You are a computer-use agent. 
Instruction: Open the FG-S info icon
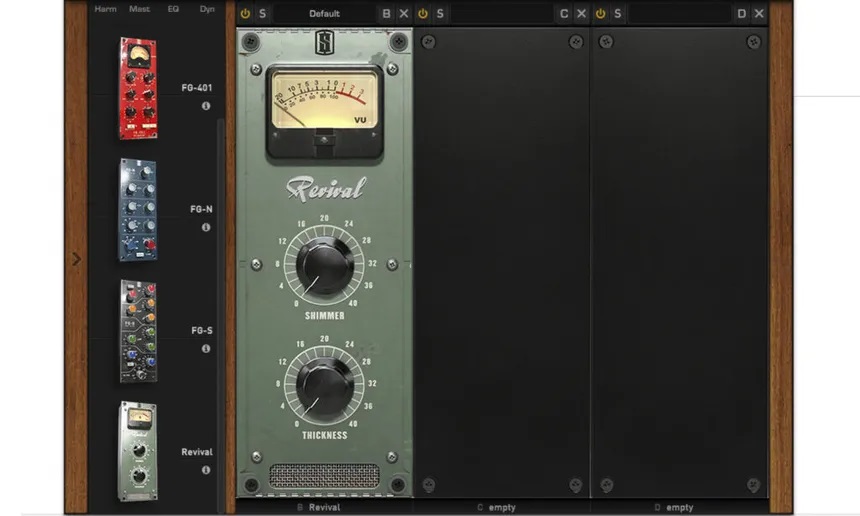[x=206, y=348]
